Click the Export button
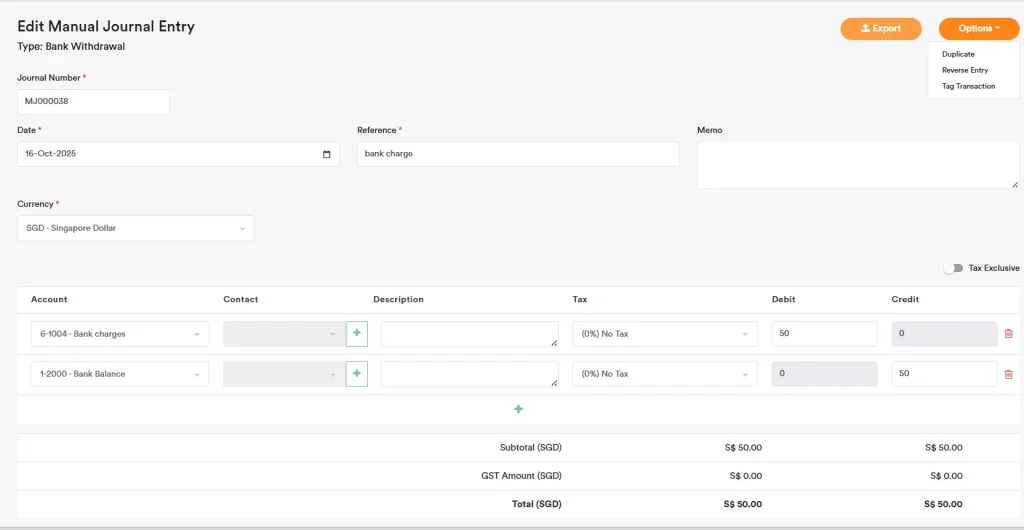Image resolution: width=1024 pixels, height=530 pixels. point(880,29)
